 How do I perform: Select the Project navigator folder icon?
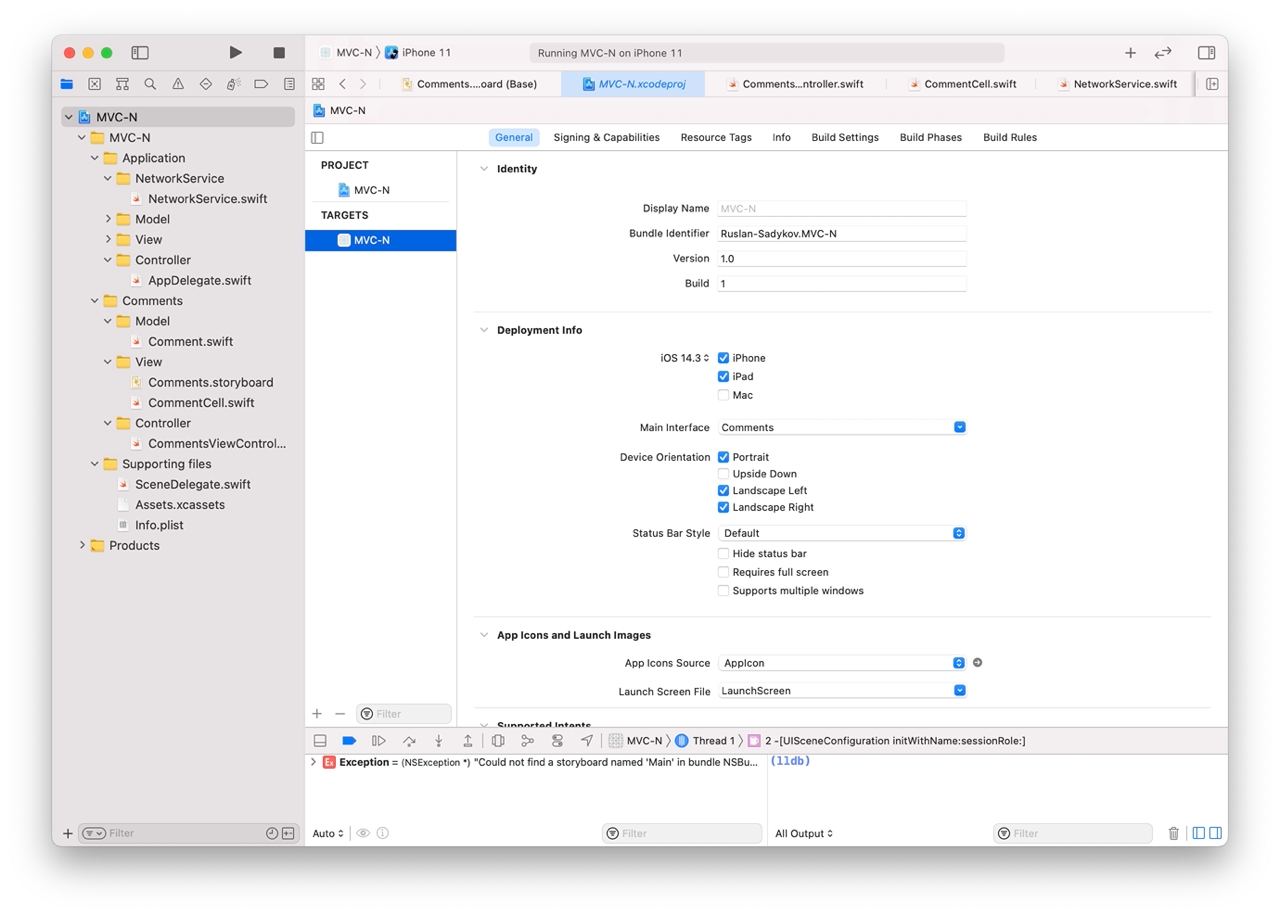(66, 84)
